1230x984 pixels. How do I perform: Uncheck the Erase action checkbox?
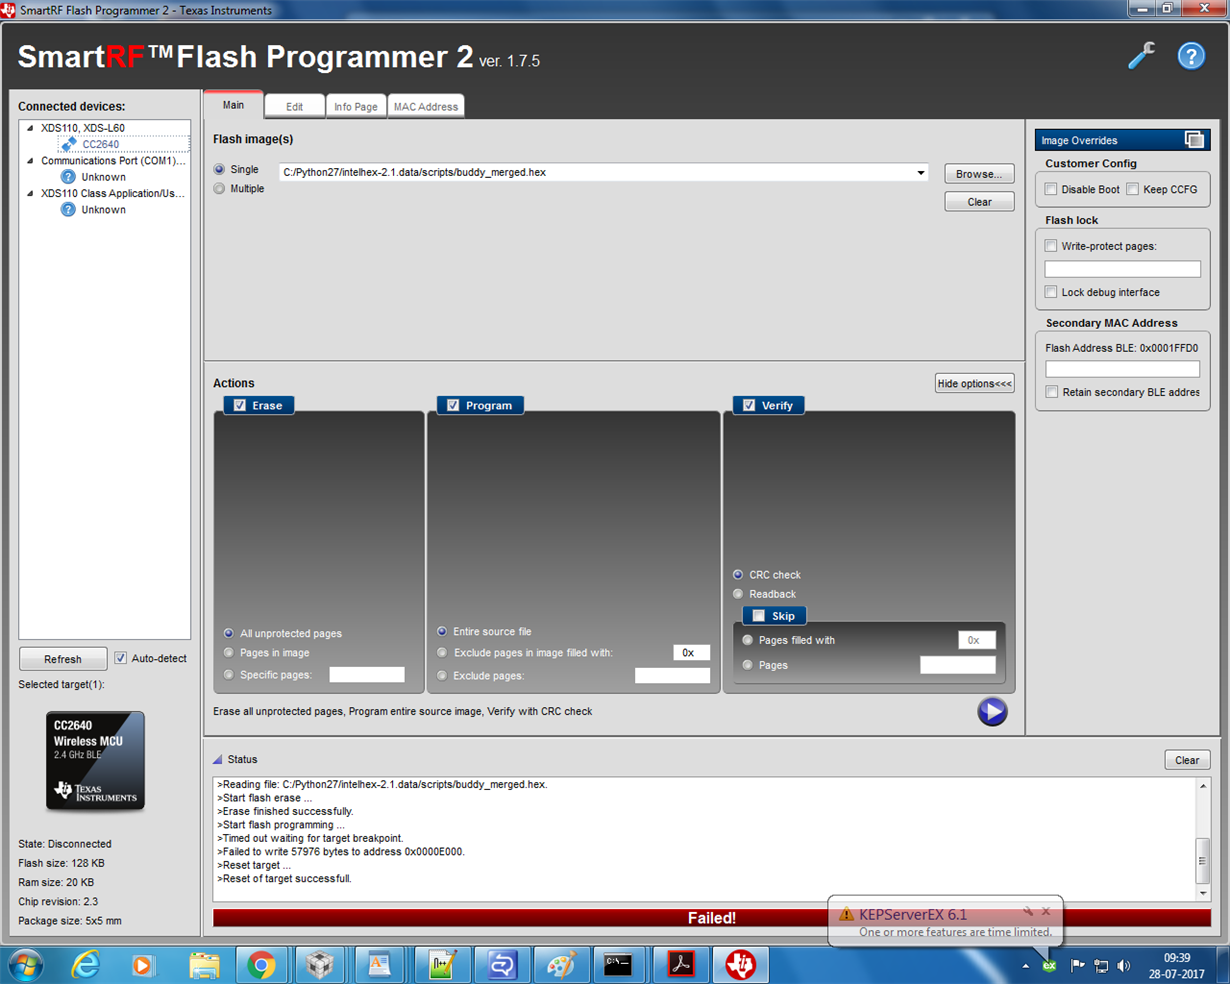pos(240,405)
